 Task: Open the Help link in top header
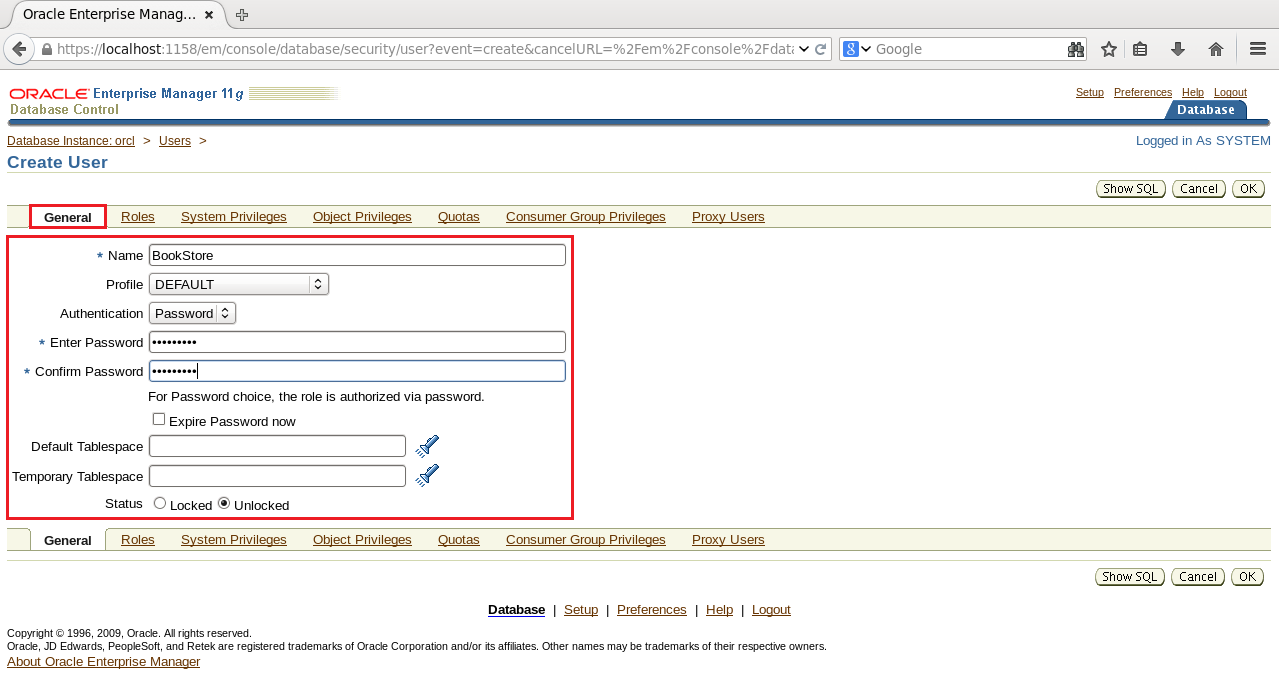click(1193, 92)
